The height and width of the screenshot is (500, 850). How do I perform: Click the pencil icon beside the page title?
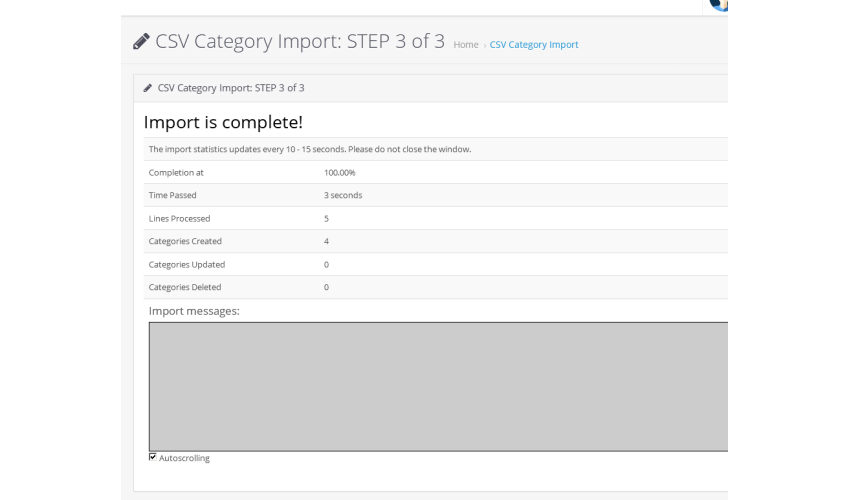pos(141,42)
